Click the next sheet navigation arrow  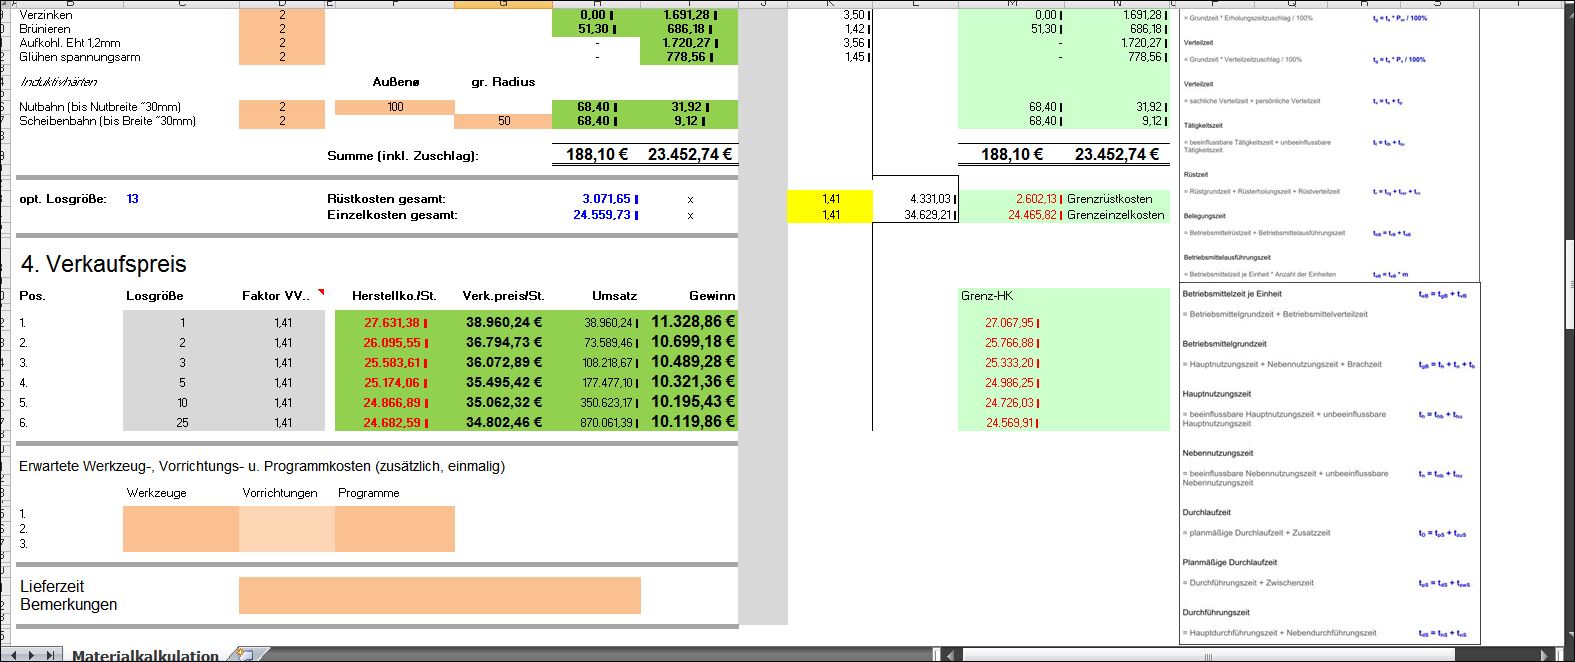click(x=33, y=655)
